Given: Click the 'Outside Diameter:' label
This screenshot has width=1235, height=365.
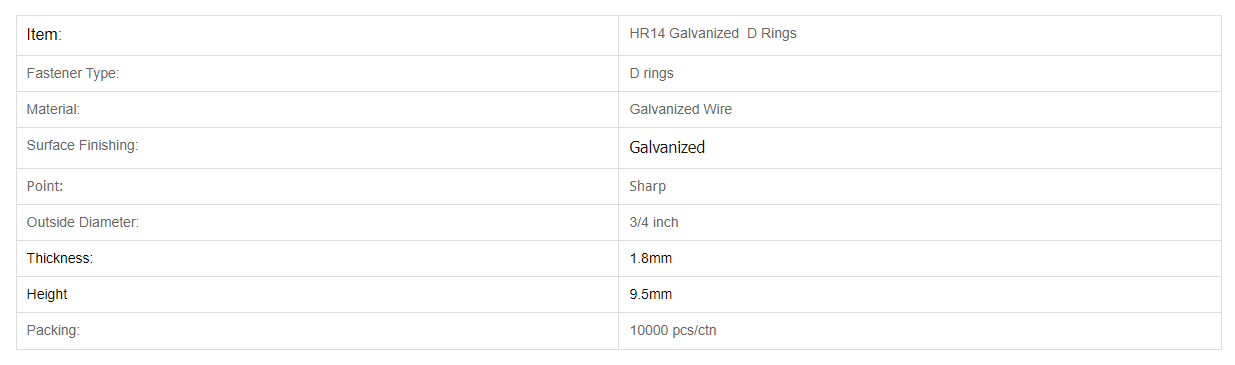Looking at the screenshot, I should pyautogui.click(x=83, y=222).
